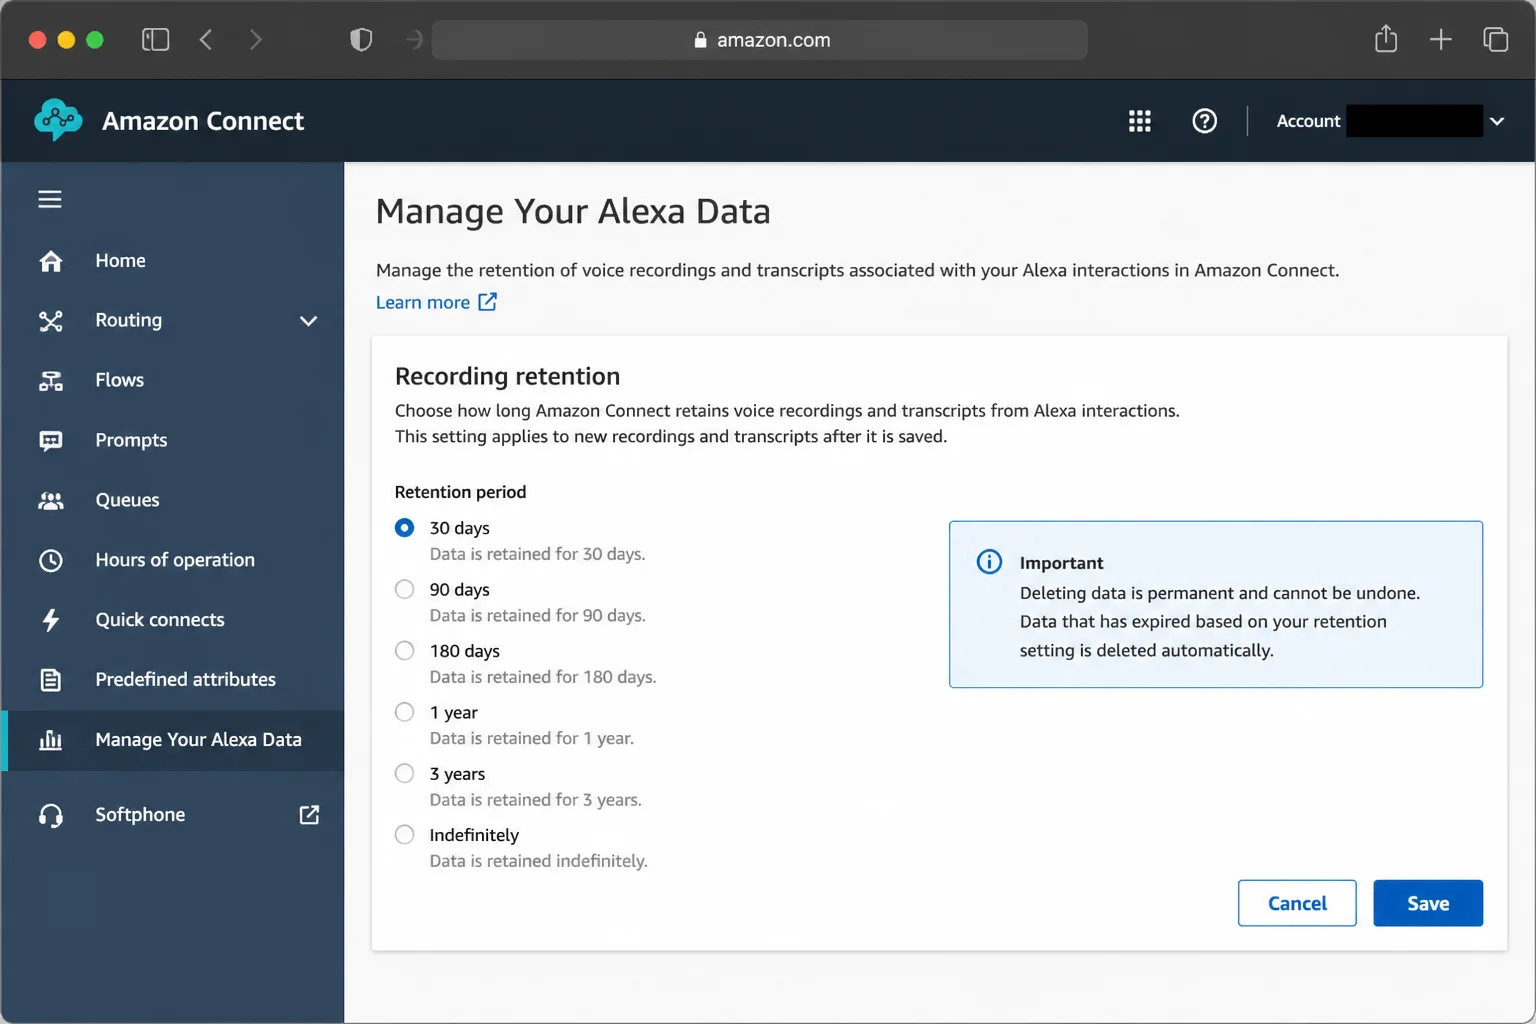Click the Amazon Connect cloud logo
Viewport: 1536px width, 1024px height.
coord(58,120)
